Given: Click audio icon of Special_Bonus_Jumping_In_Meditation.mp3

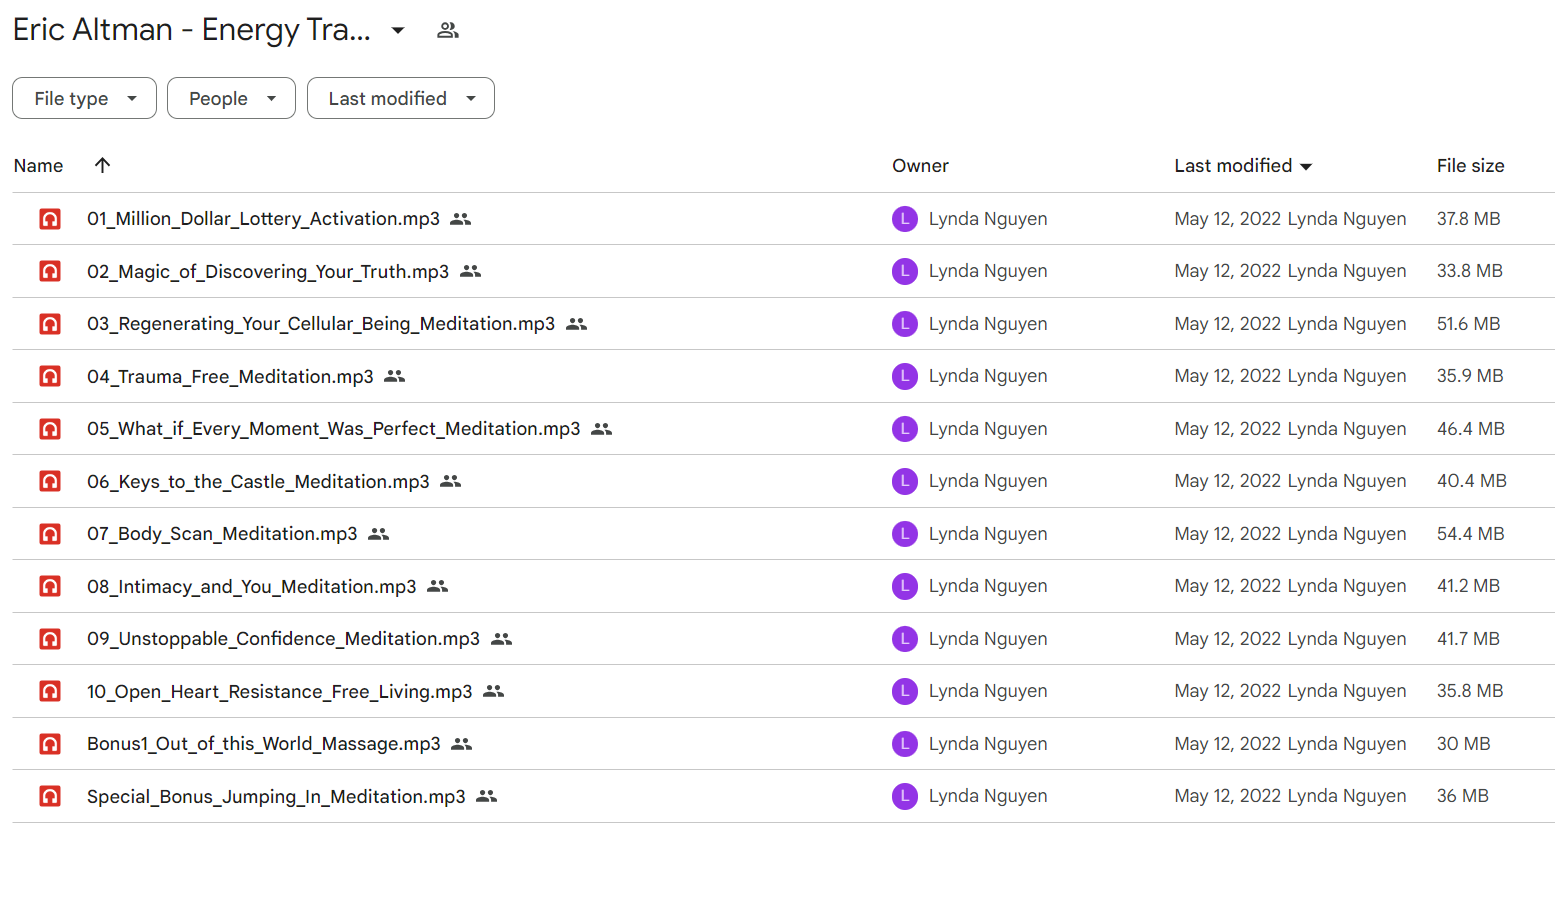Looking at the screenshot, I should (x=50, y=796).
